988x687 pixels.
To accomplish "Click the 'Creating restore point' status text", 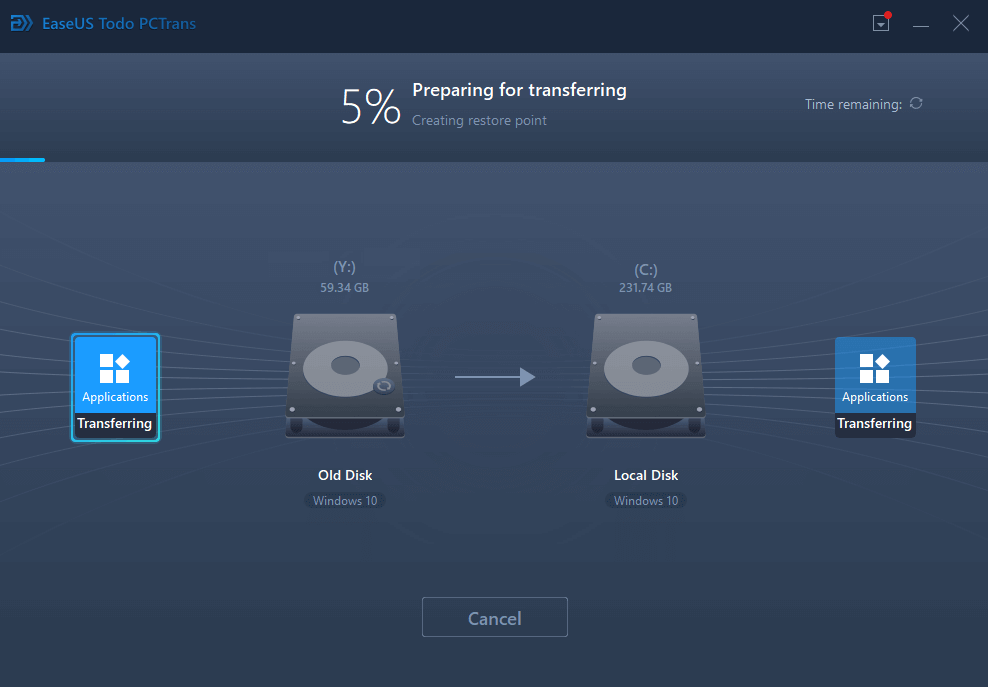I will click(x=479, y=120).
